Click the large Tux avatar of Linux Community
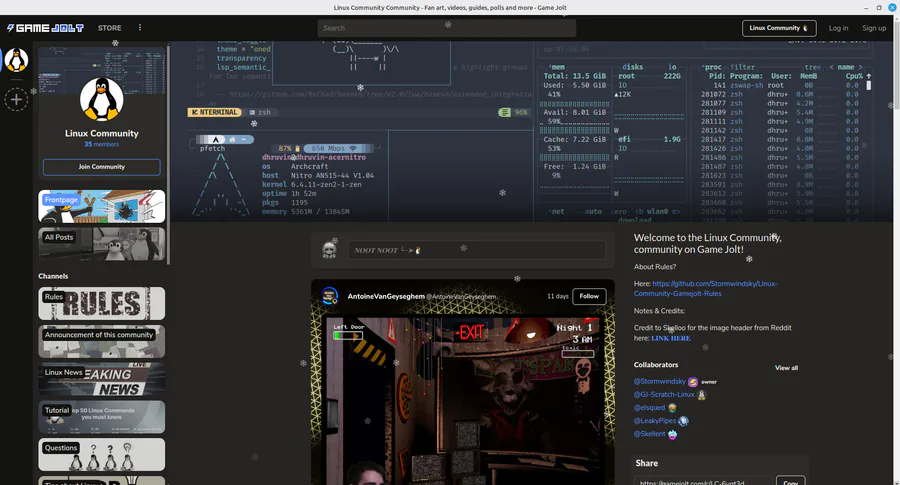 (x=102, y=99)
